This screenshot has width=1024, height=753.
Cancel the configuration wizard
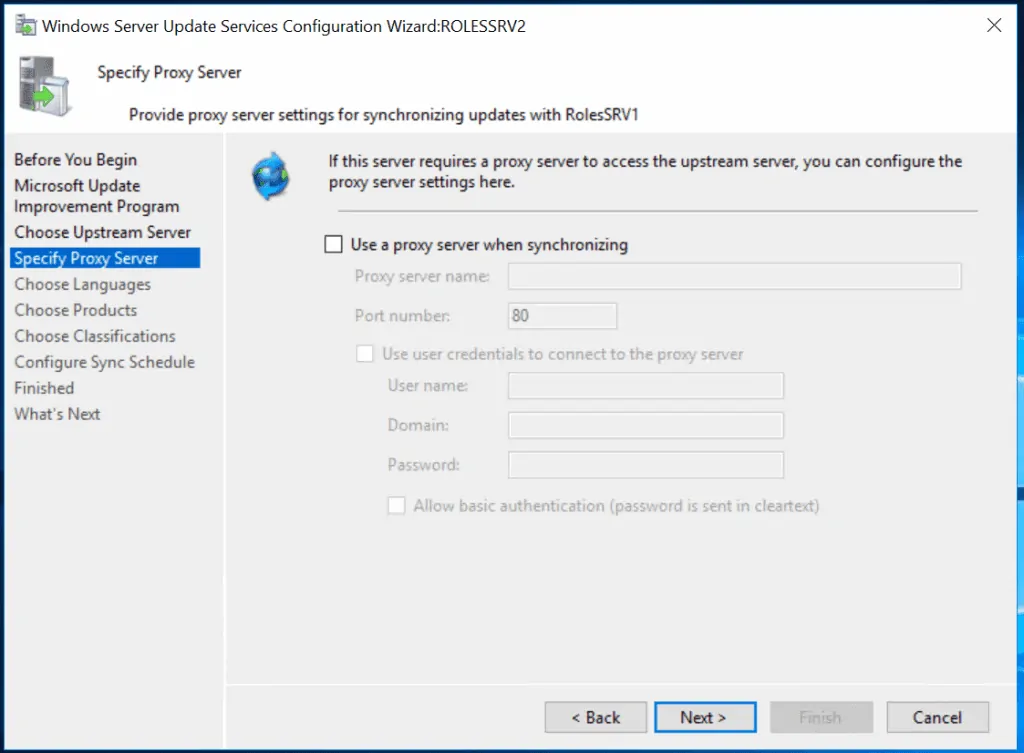coord(936,717)
